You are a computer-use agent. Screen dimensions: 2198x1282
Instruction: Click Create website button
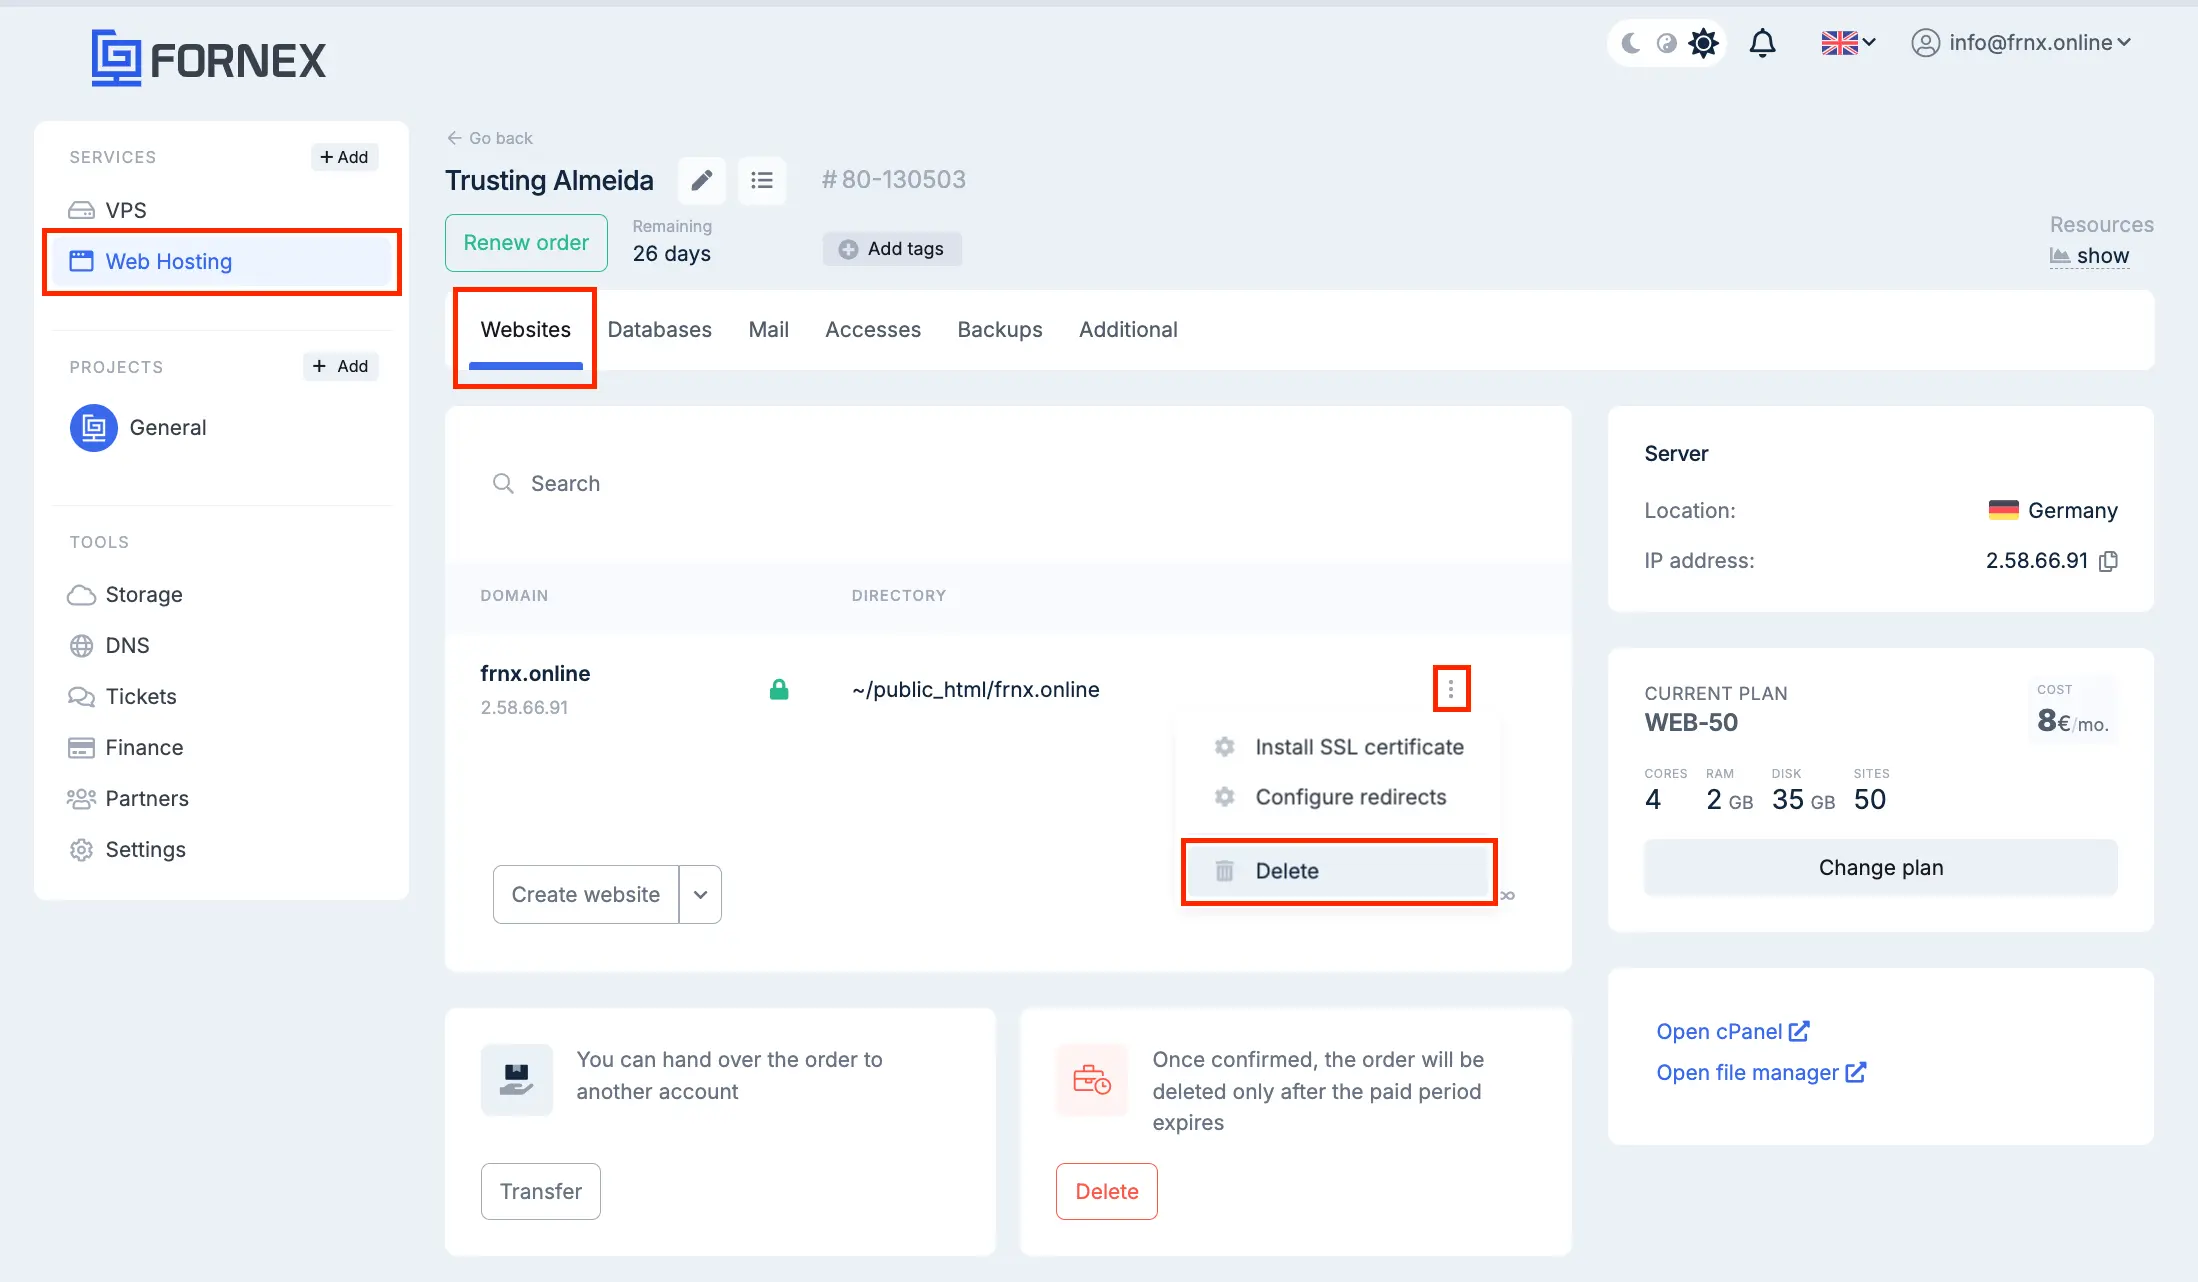pyautogui.click(x=586, y=895)
